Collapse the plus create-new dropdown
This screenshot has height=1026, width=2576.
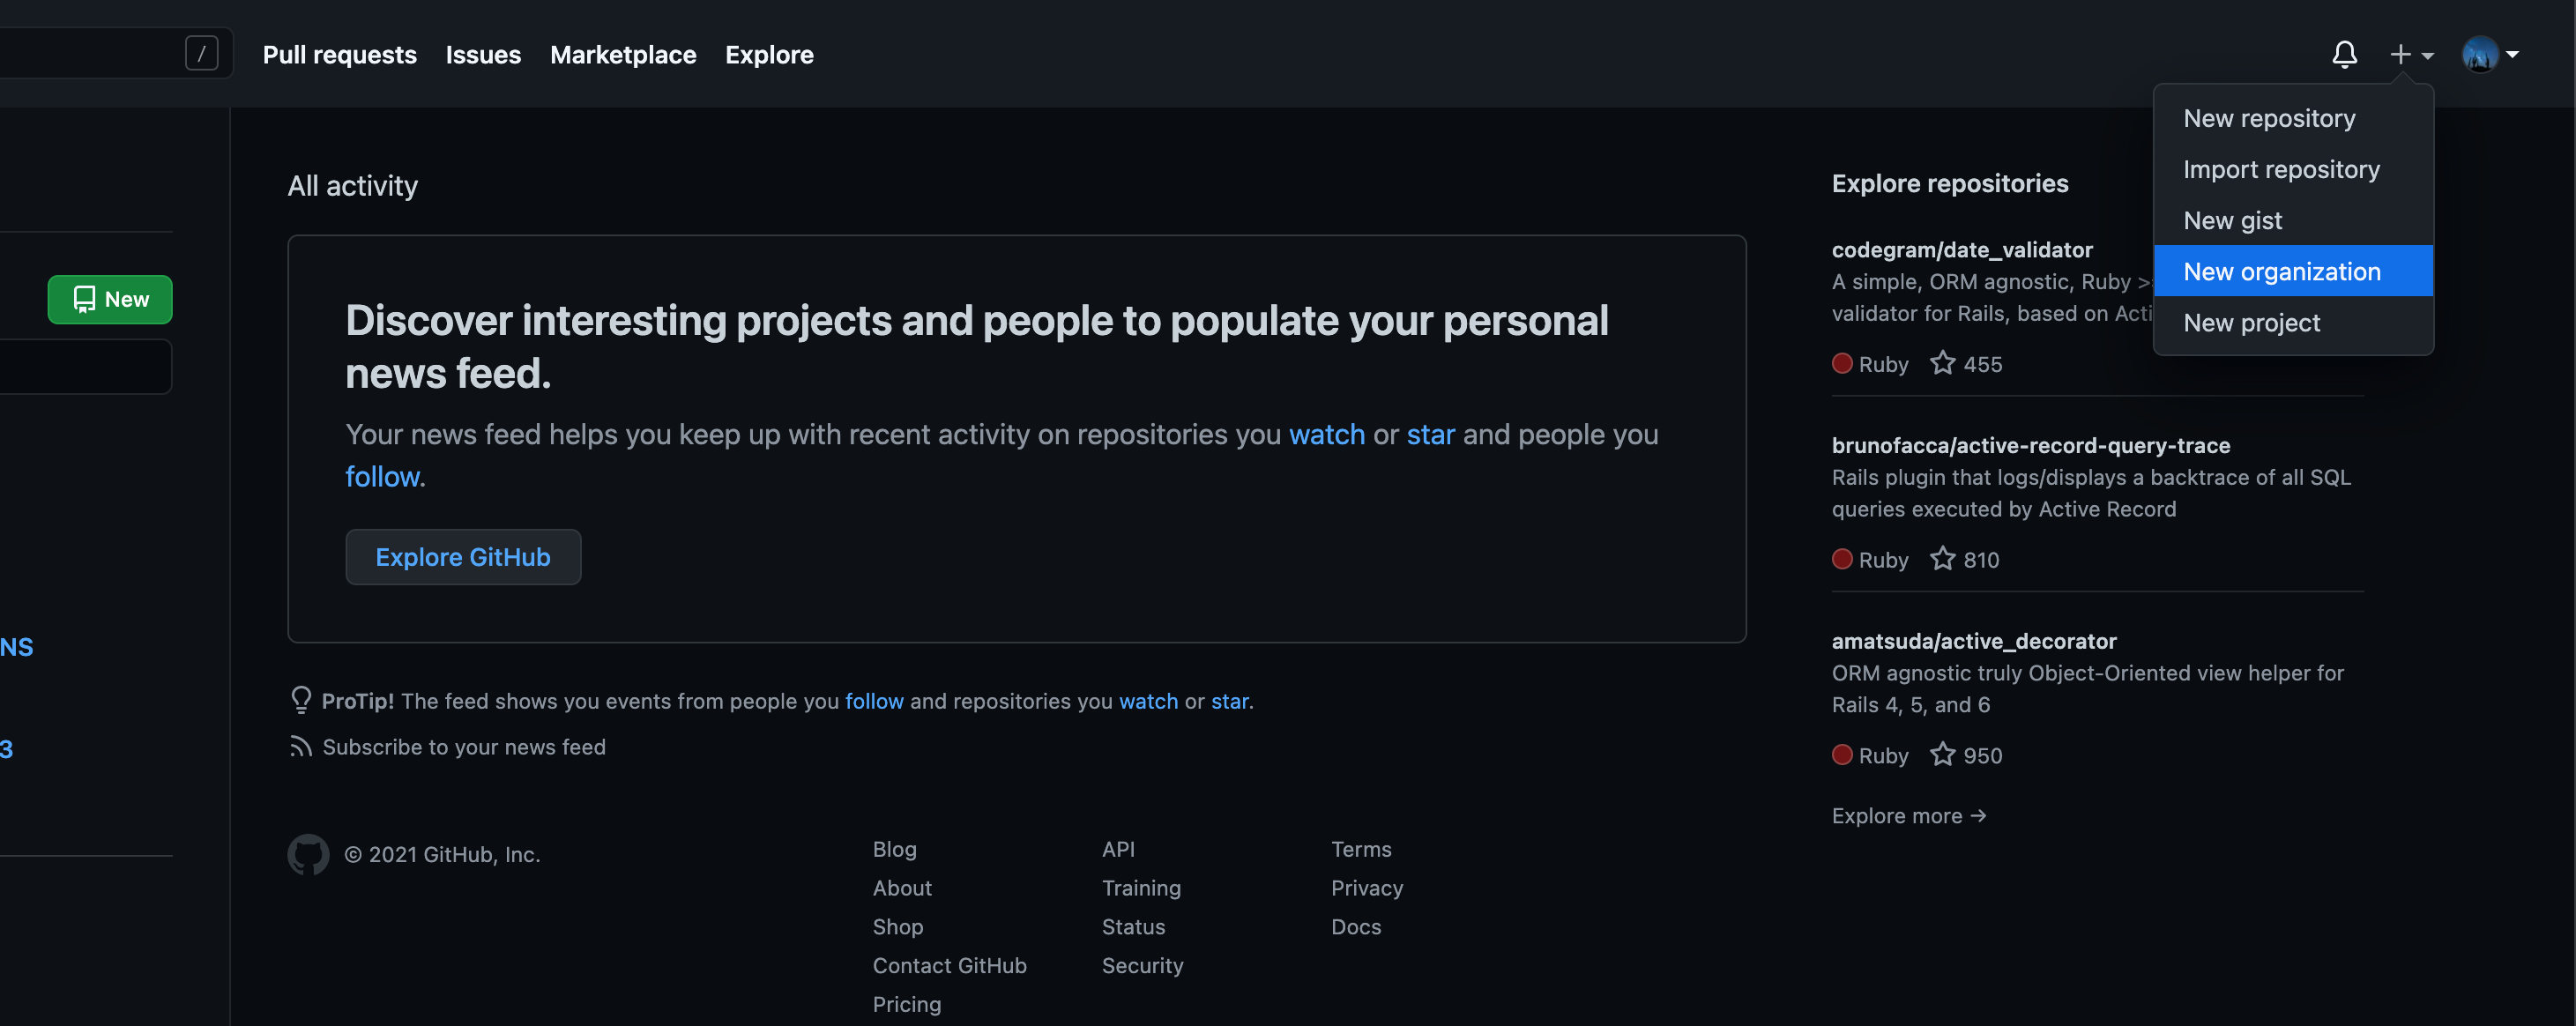point(2410,54)
